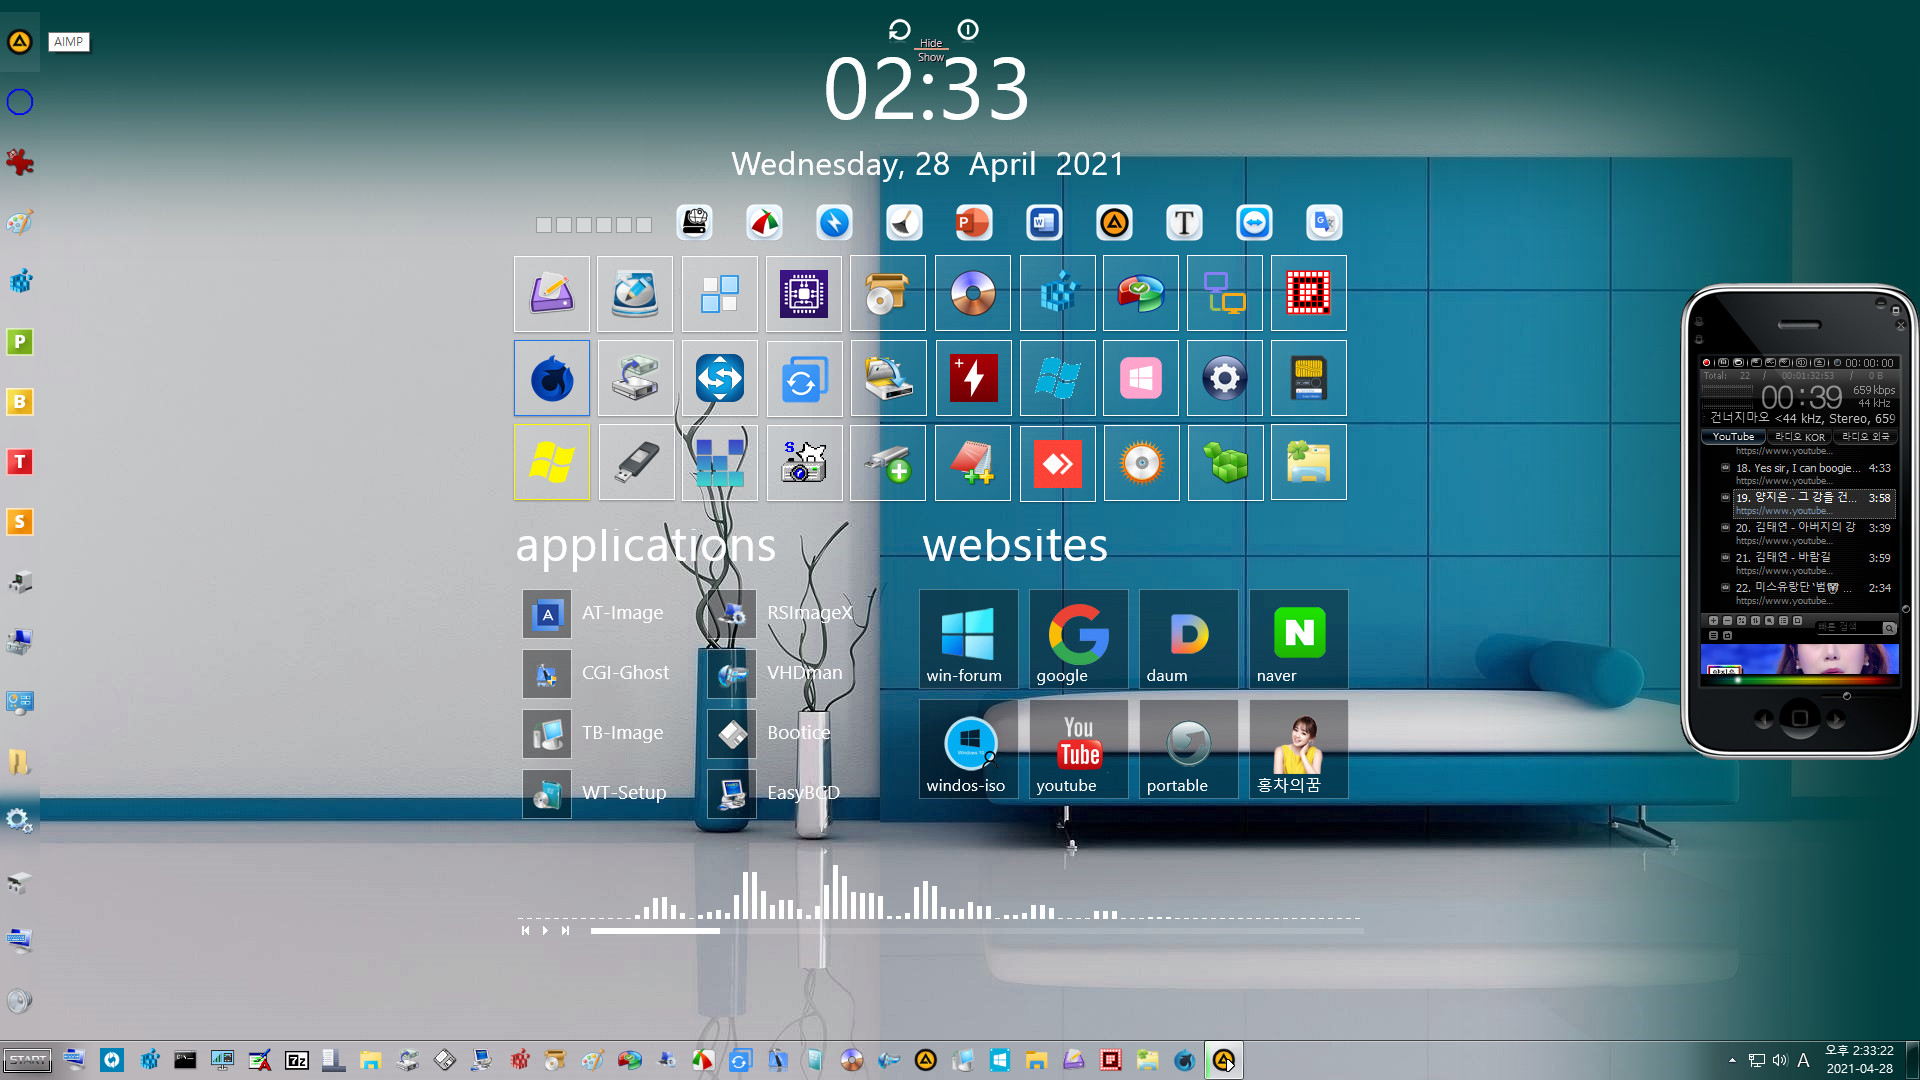The height and width of the screenshot is (1080, 1920).
Task: Click the START button on the taskbar
Action: point(28,1060)
